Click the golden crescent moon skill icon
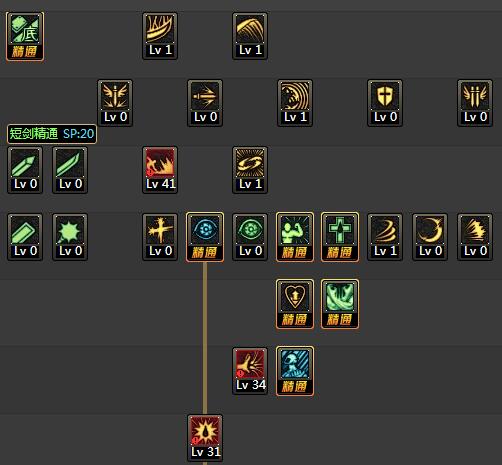 (x=430, y=237)
